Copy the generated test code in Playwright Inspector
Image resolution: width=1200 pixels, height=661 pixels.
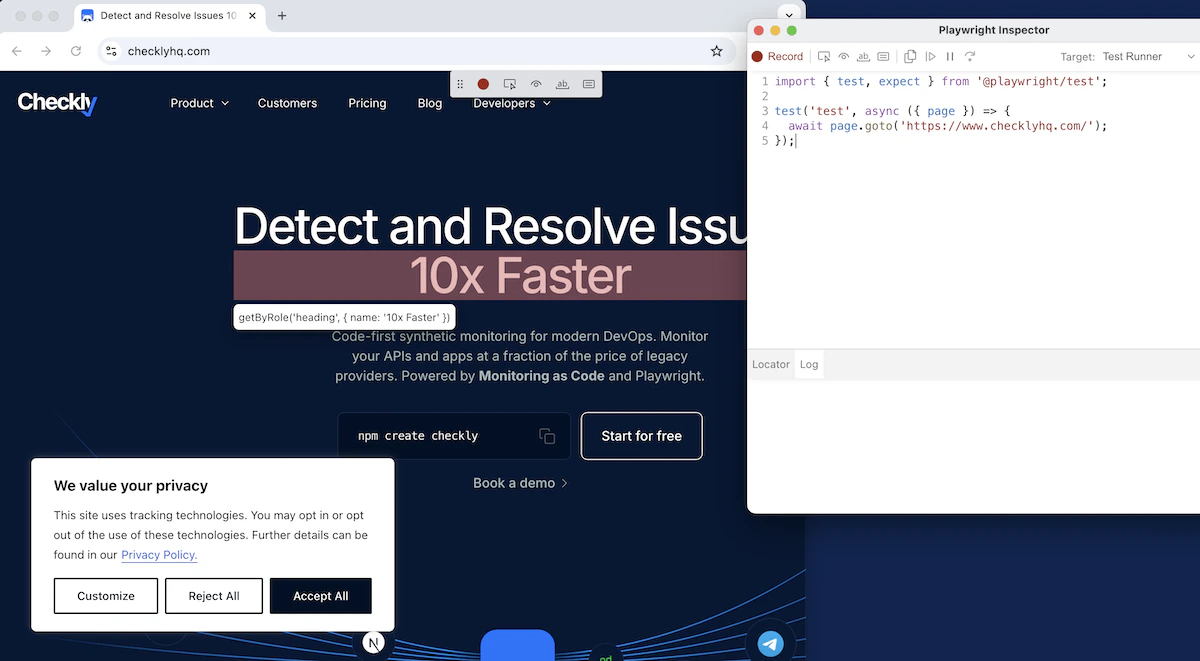pos(910,56)
